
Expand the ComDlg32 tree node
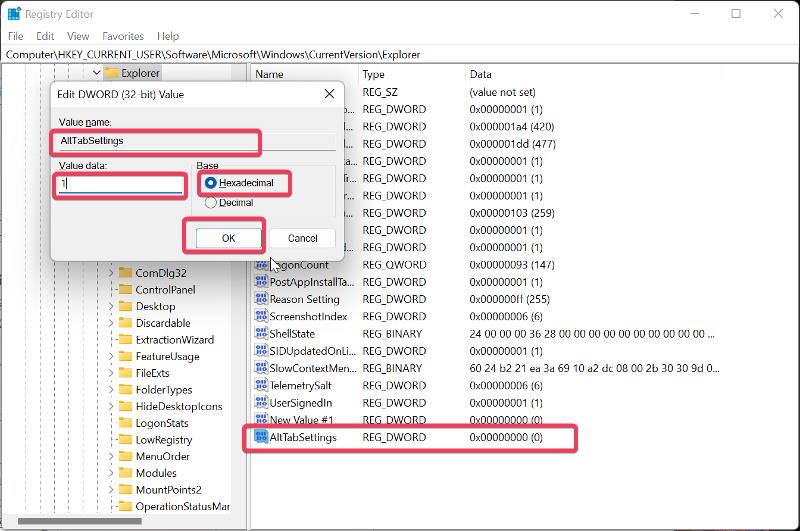coord(111,273)
